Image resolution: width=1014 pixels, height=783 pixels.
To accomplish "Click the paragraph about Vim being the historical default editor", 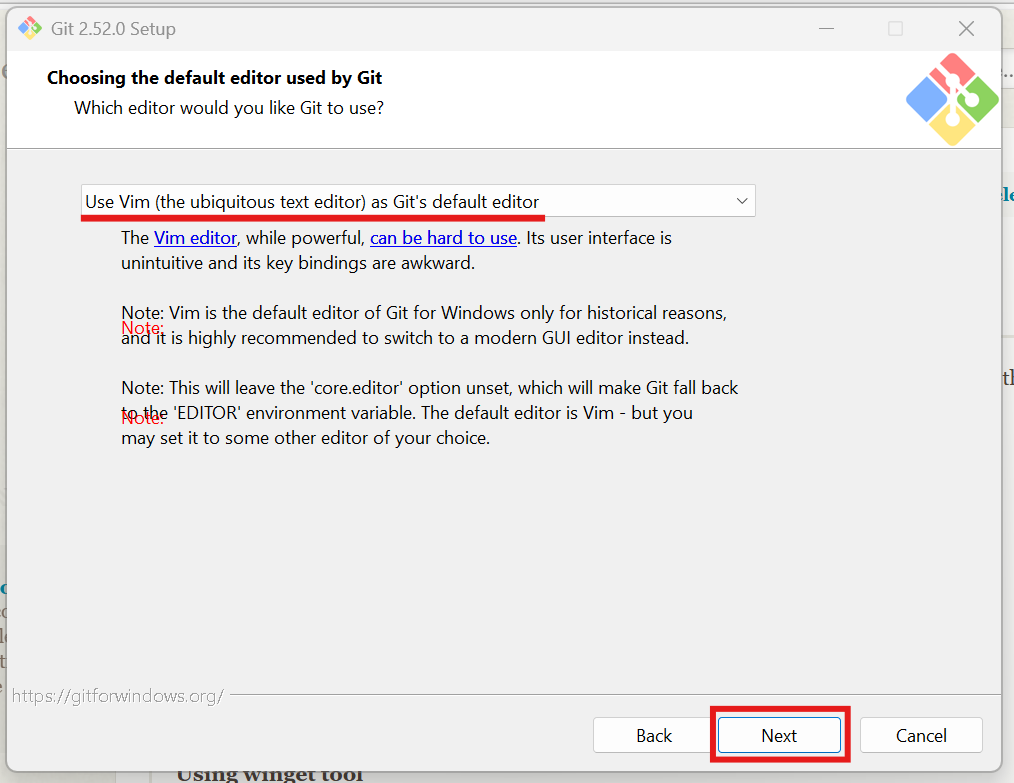I will (424, 325).
